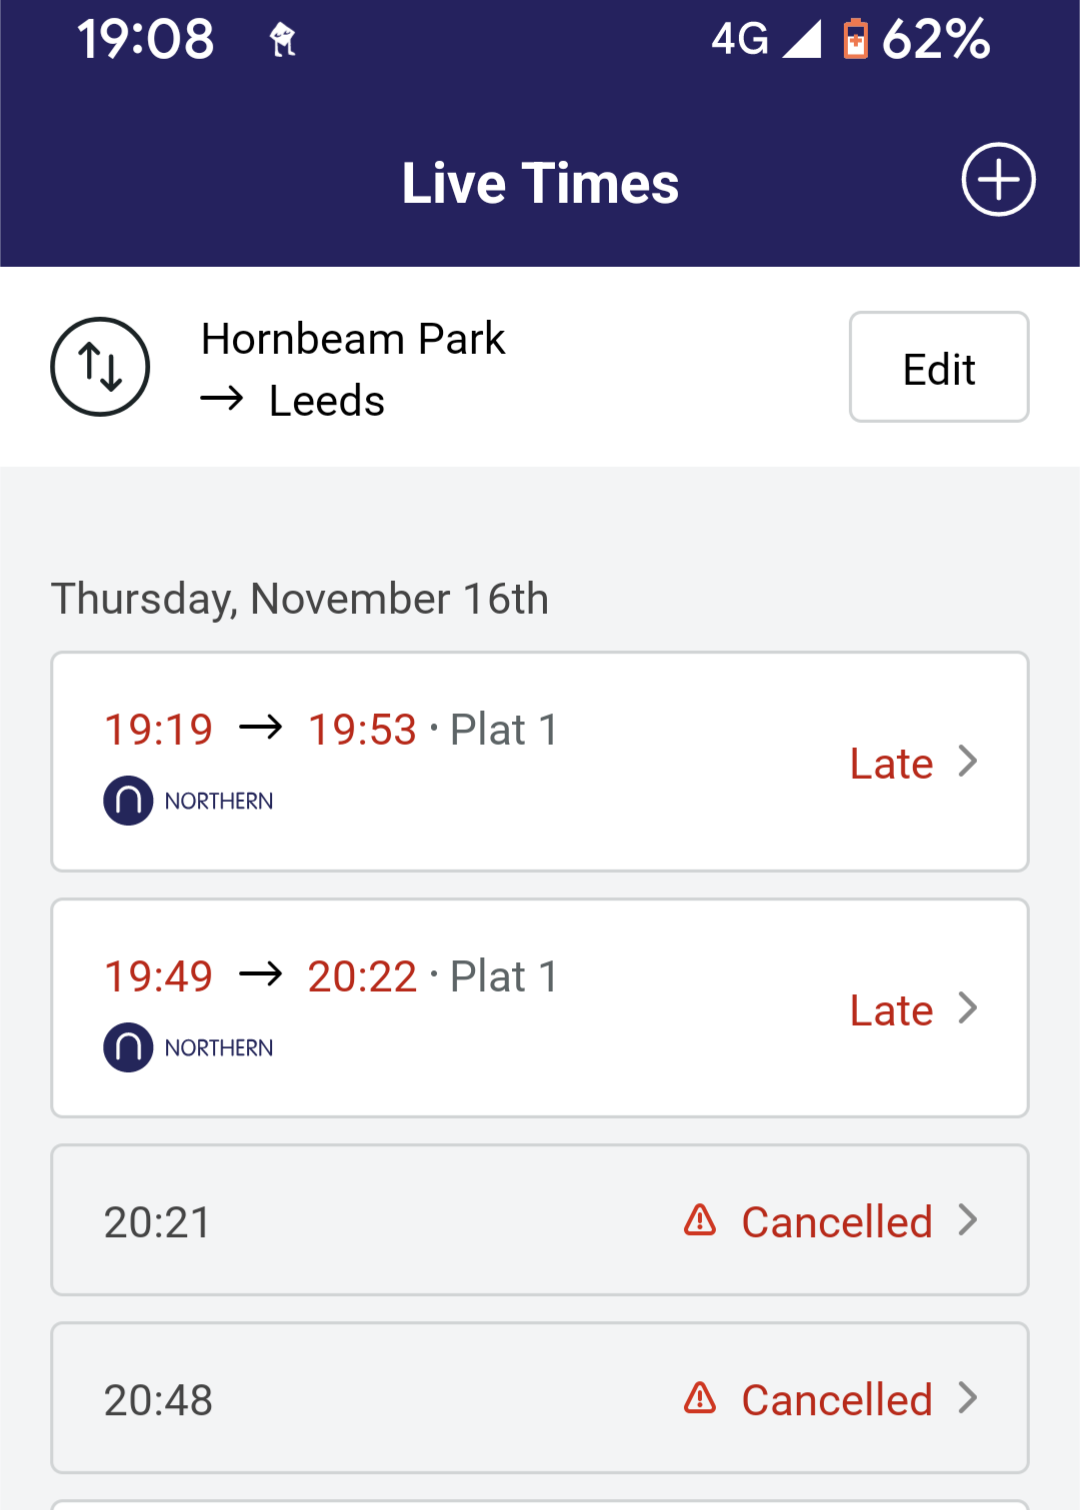Image resolution: width=1080 pixels, height=1510 pixels.
Task: Tap the add journey plus icon
Action: click(998, 180)
